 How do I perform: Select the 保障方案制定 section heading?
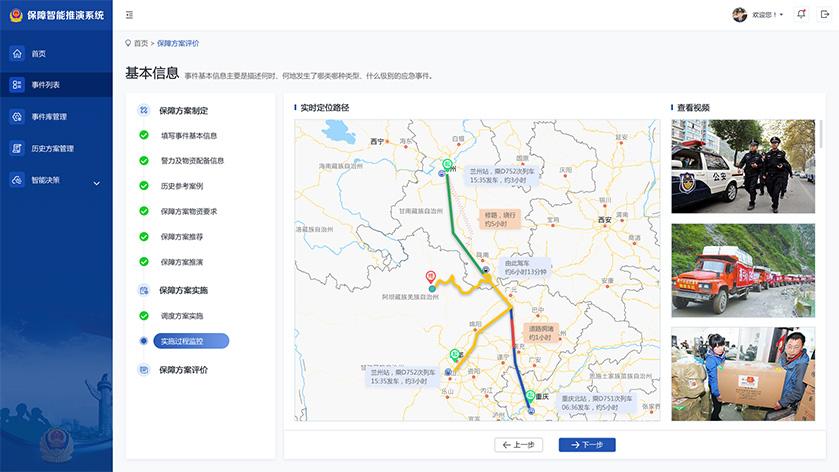point(184,111)
